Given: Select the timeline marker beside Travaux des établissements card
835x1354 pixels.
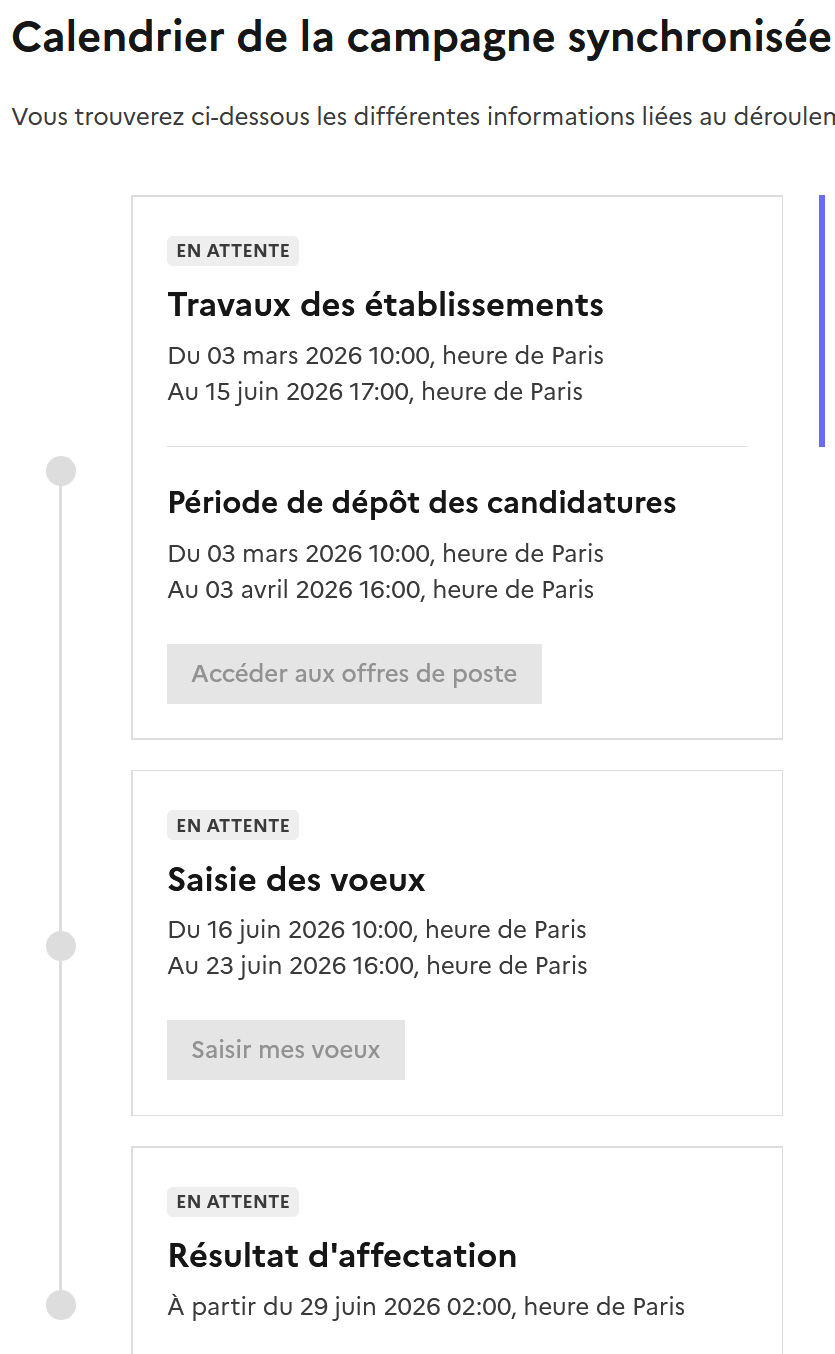Looking at the screenshot, I should [x=62, y=471].
